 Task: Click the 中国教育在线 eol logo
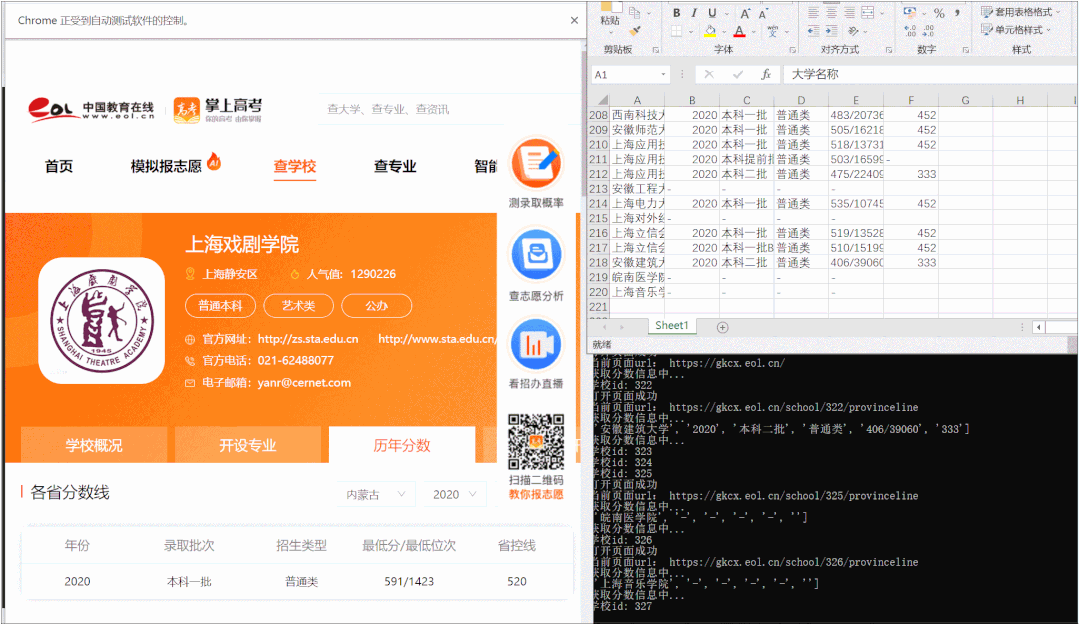92,109
